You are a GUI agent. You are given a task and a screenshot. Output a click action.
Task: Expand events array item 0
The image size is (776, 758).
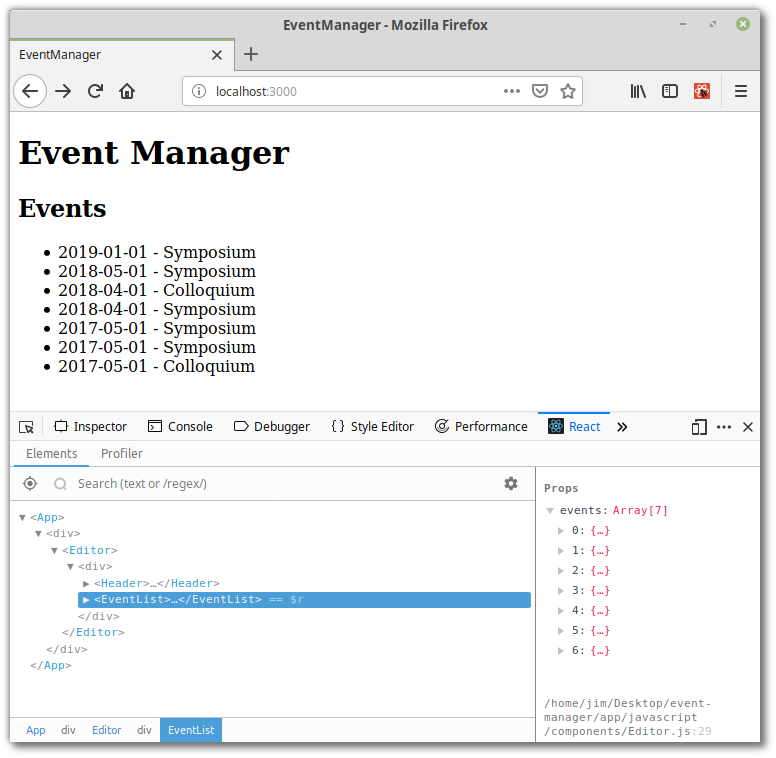coord(561,531)
